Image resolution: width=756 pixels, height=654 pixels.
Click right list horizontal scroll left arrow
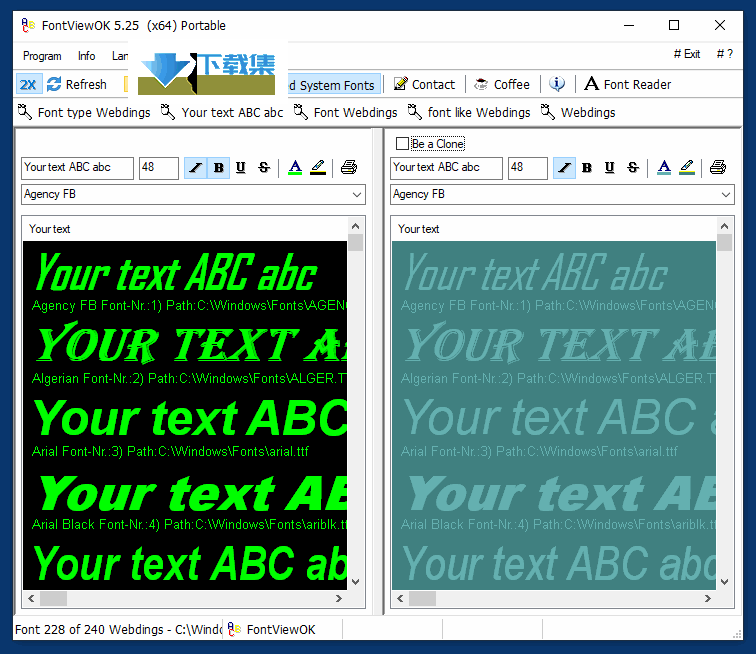pyautogui.click(x=400, y=599)
